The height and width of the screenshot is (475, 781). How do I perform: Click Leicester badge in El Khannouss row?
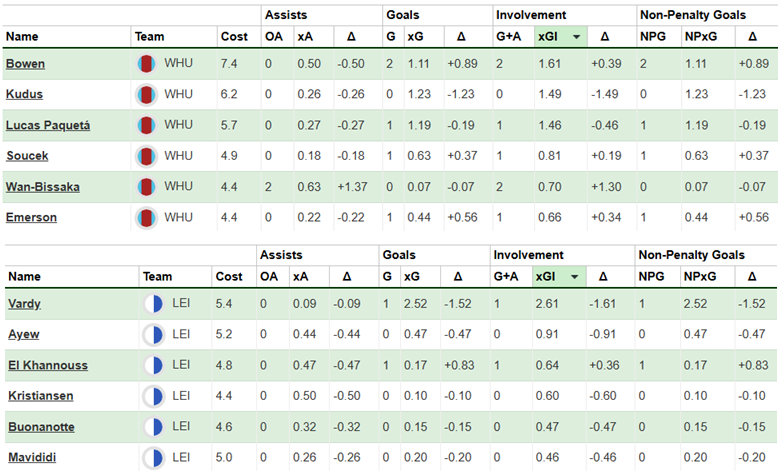point(154,365)
